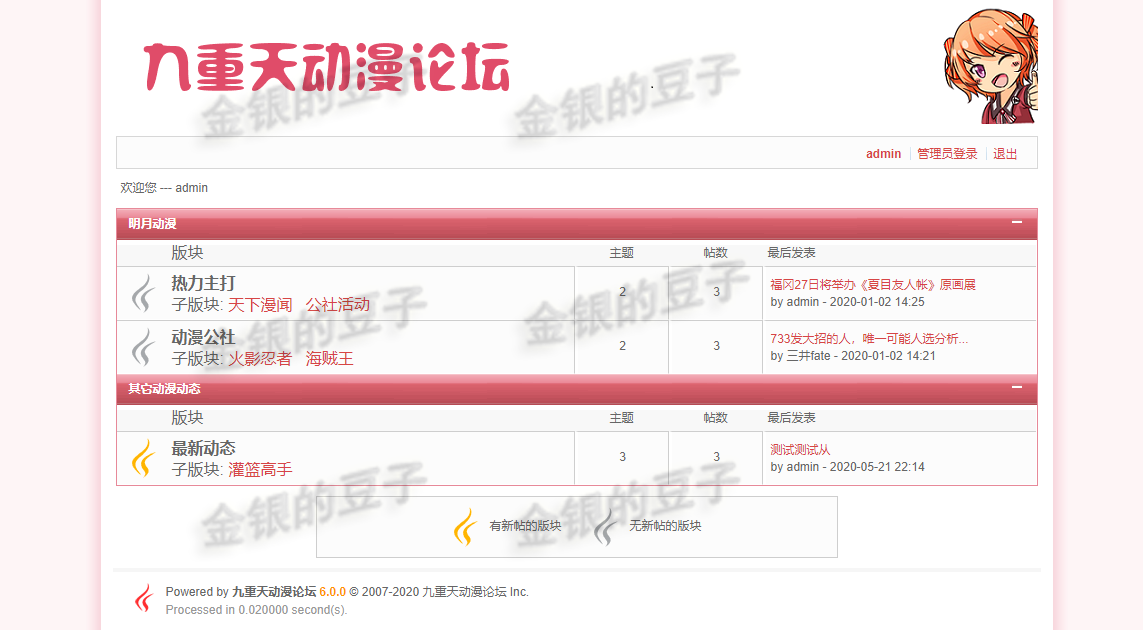Collapse the 明月动漫 category section
The height and width of the screenshot is (630, 1143).
pyautogui.click(x=1018, y=224)
